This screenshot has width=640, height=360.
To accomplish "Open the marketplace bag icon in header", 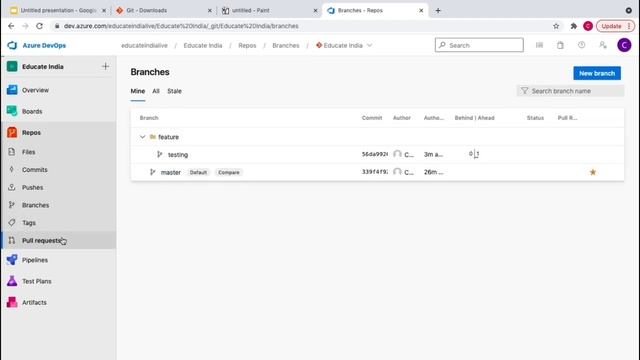I will coord(560,45).
